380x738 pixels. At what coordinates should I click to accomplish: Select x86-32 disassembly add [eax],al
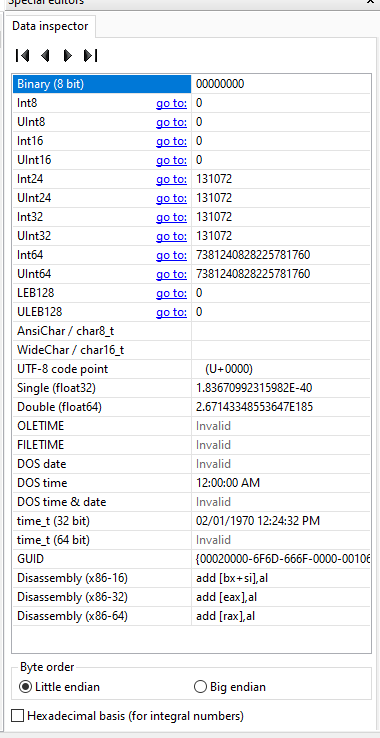226,597
